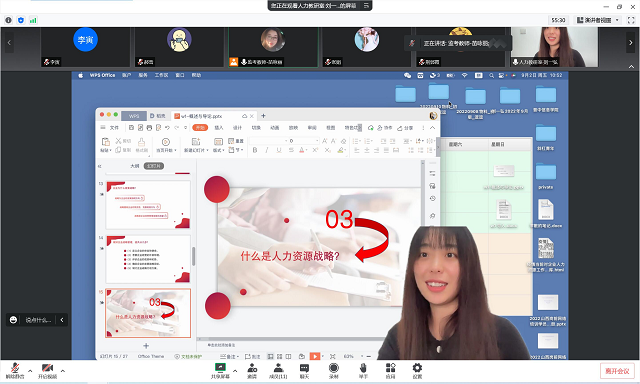
Task: Click the 说点什么 chat input box
Action: tap(38, 320)
